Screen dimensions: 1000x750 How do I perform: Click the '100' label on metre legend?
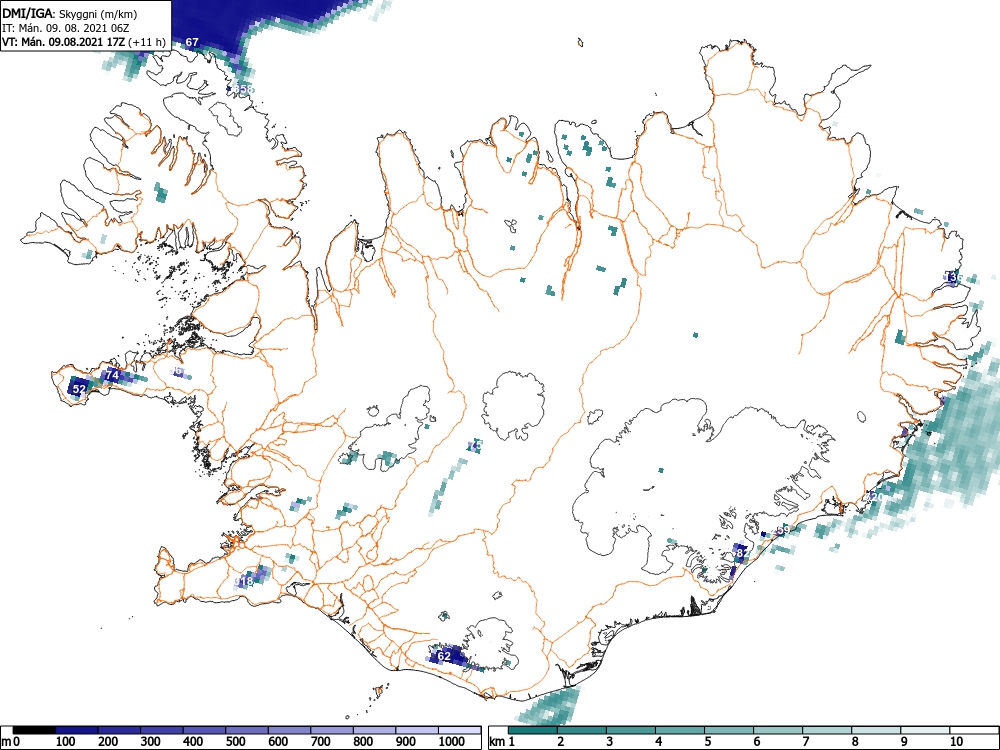66,741
